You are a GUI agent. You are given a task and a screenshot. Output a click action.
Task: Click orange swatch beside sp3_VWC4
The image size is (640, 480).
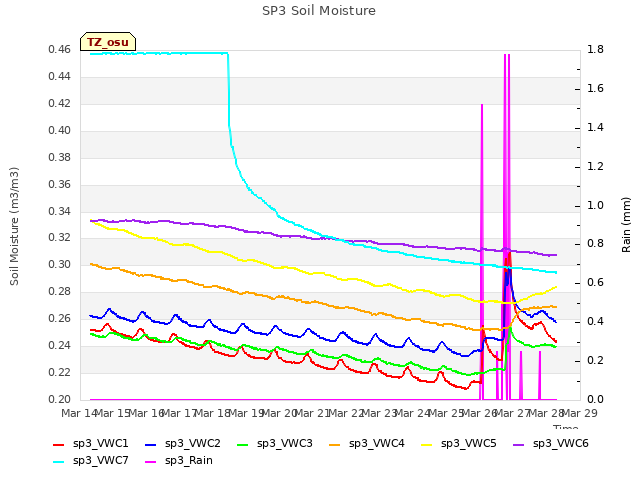click(x=335, y=444)
